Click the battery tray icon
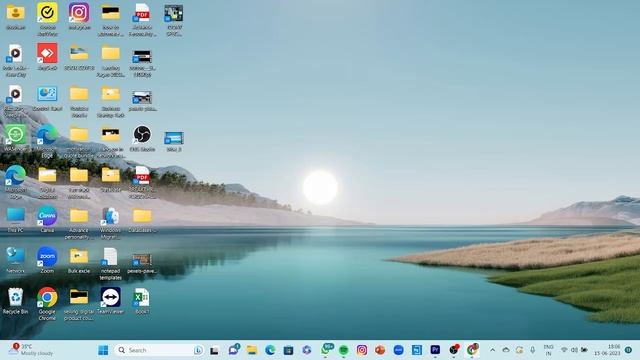The image size is (640, 360). [x=584, y=350]
